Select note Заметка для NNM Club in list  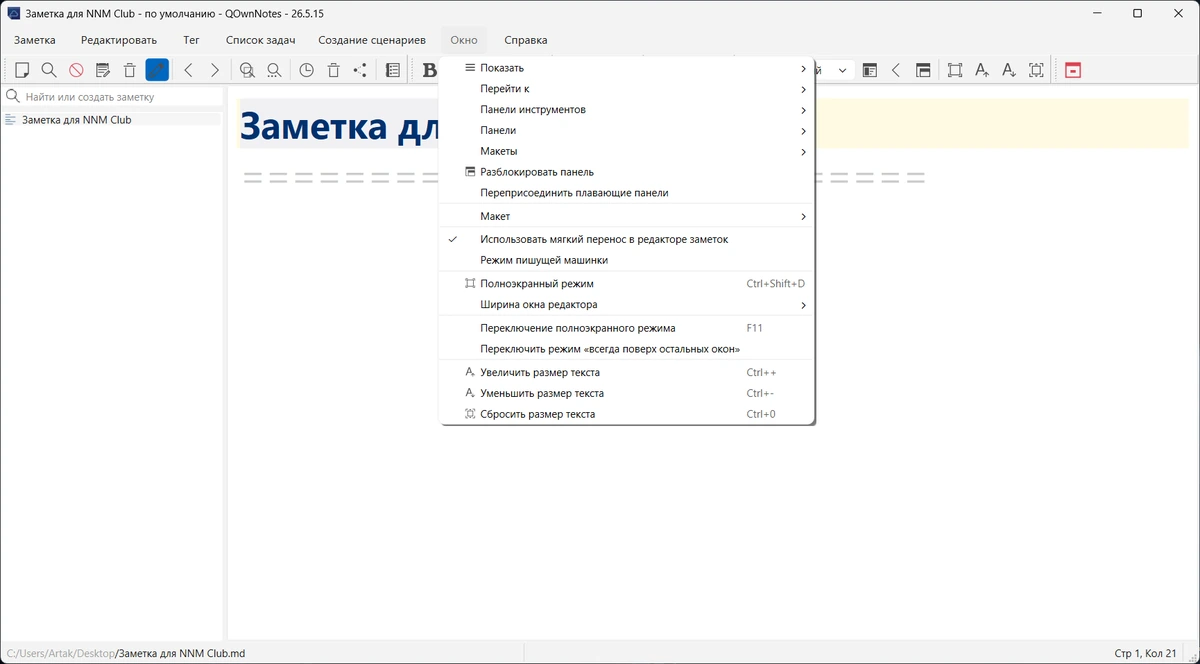pyautogui.click(x=112, y=120)
